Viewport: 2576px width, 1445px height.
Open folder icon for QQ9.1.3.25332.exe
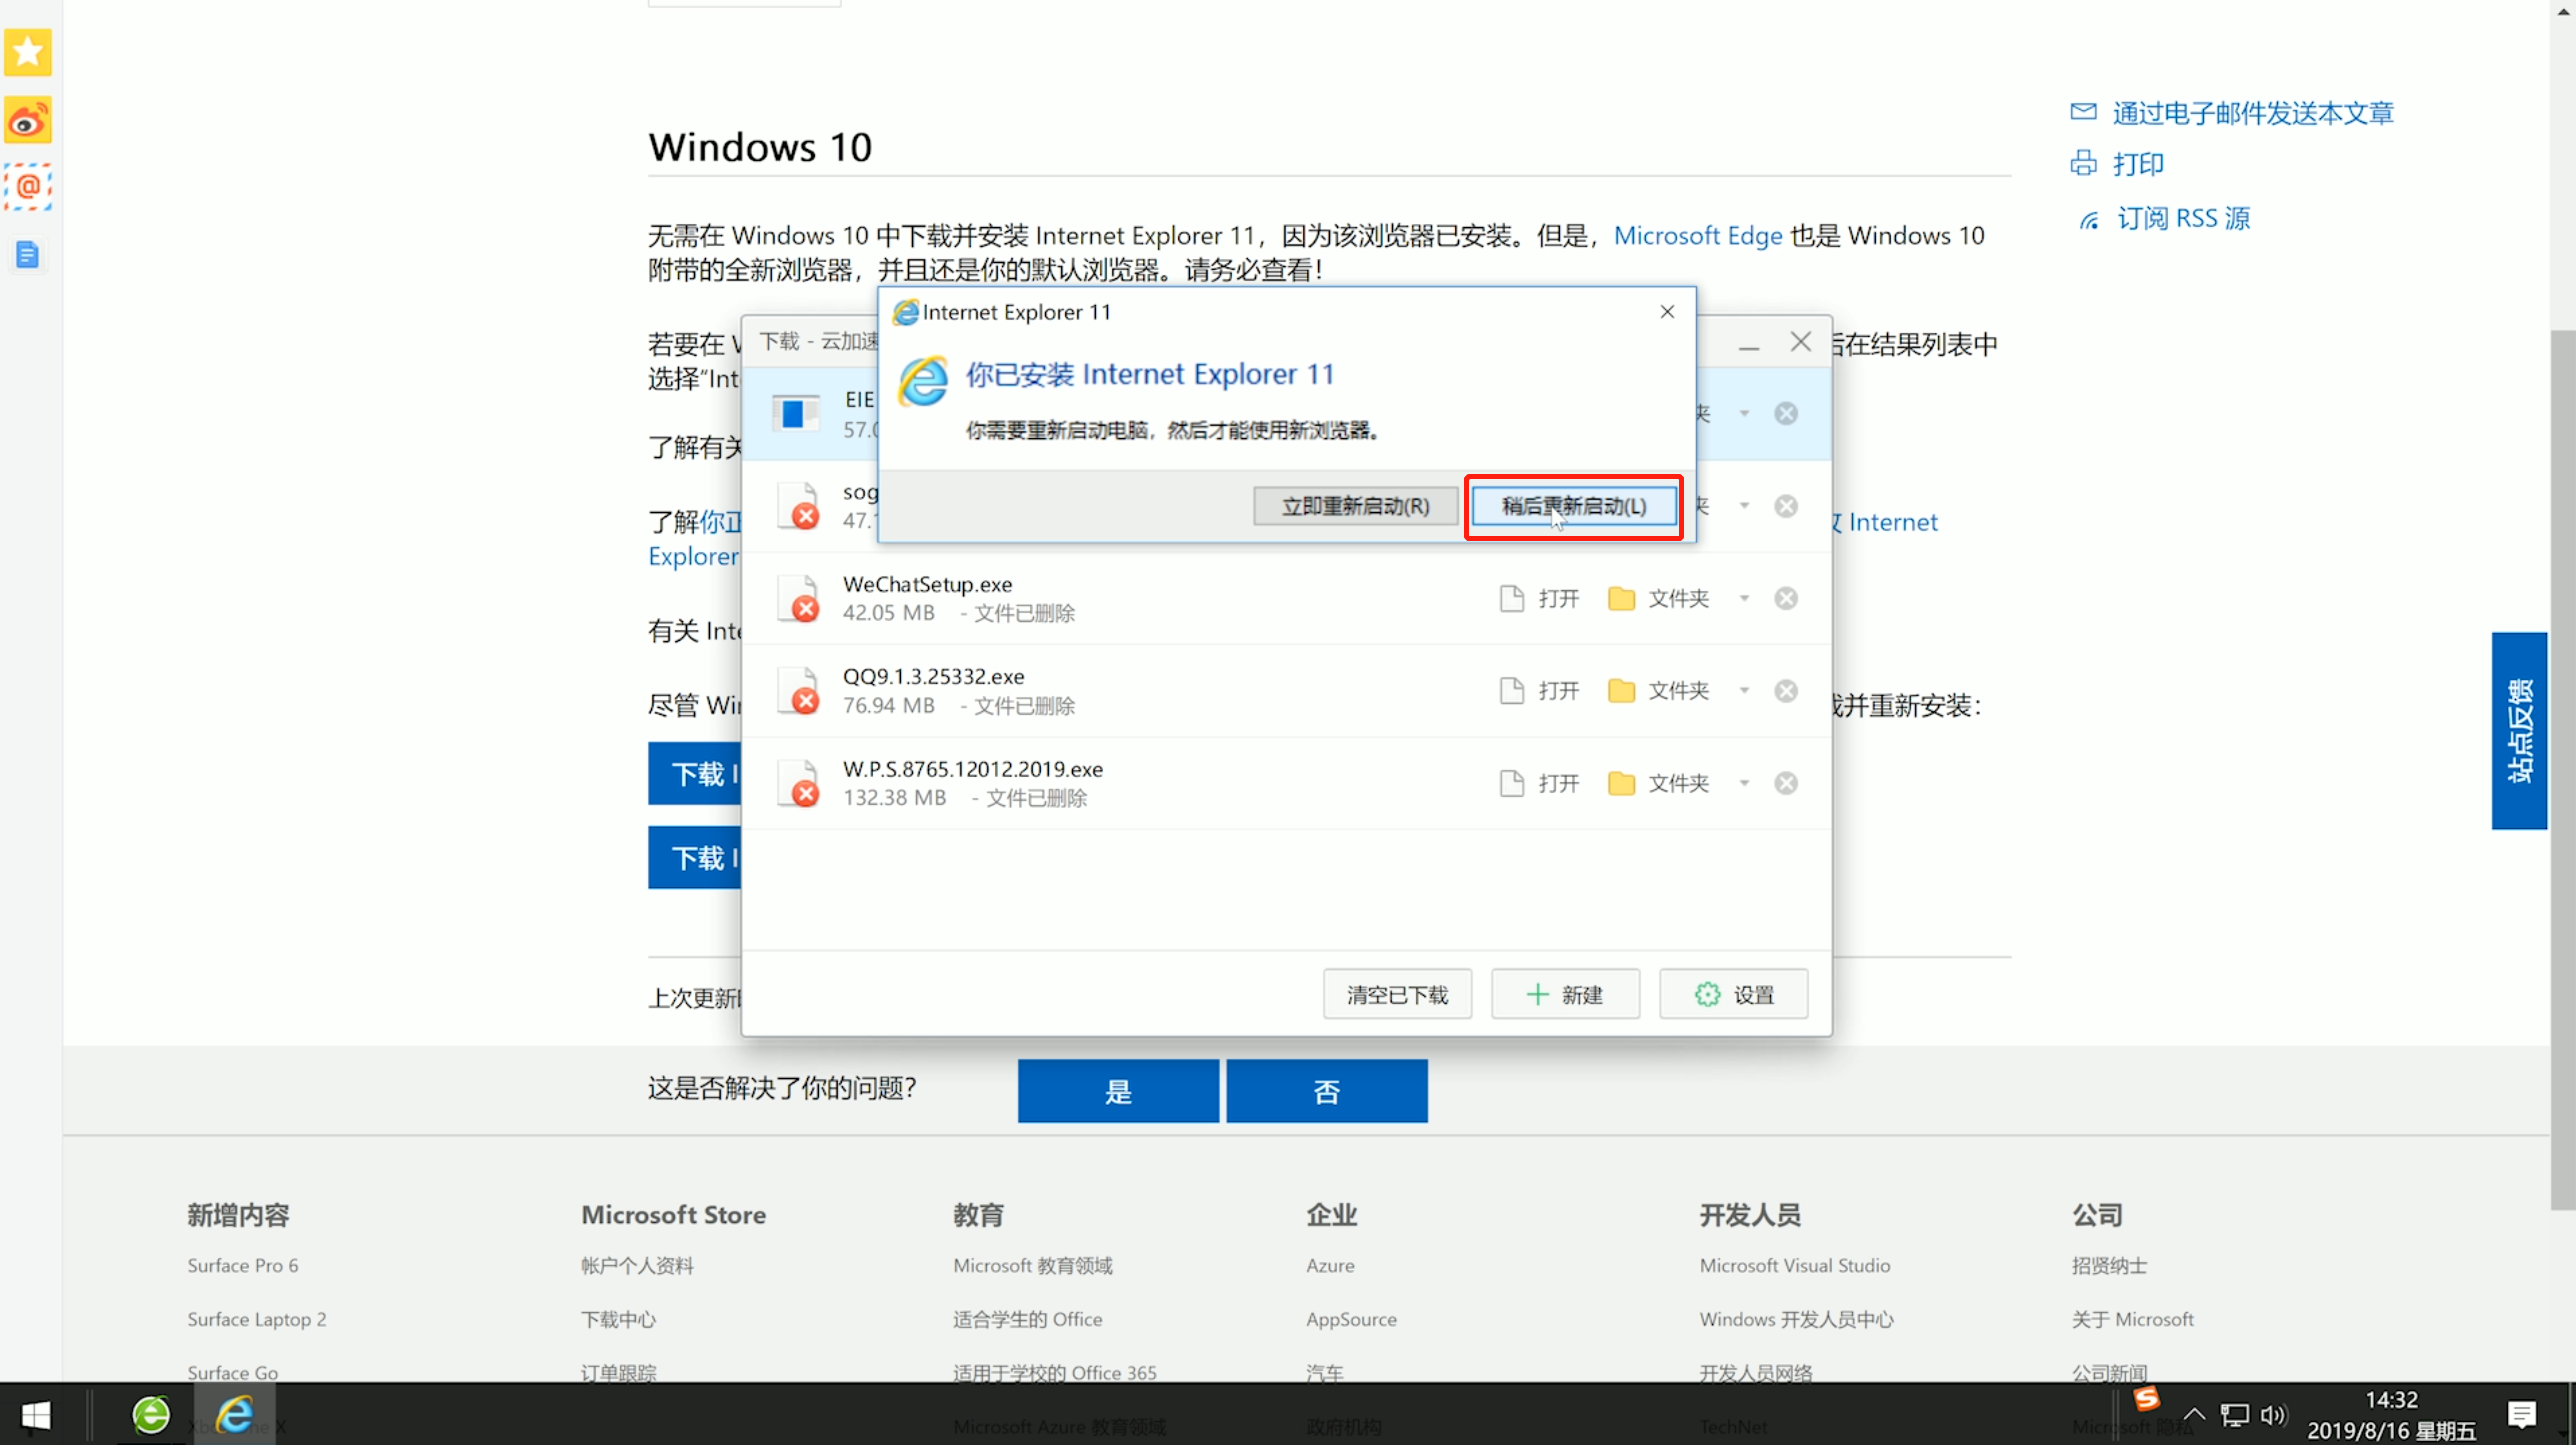pos(1621,691)
